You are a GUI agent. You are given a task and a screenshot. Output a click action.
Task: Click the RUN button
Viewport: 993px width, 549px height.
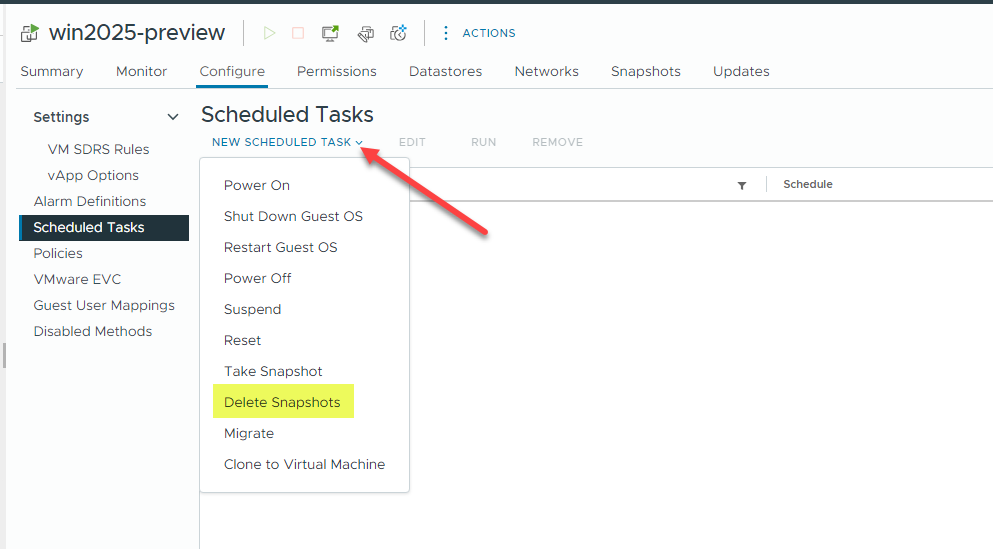tap(483, 142)
